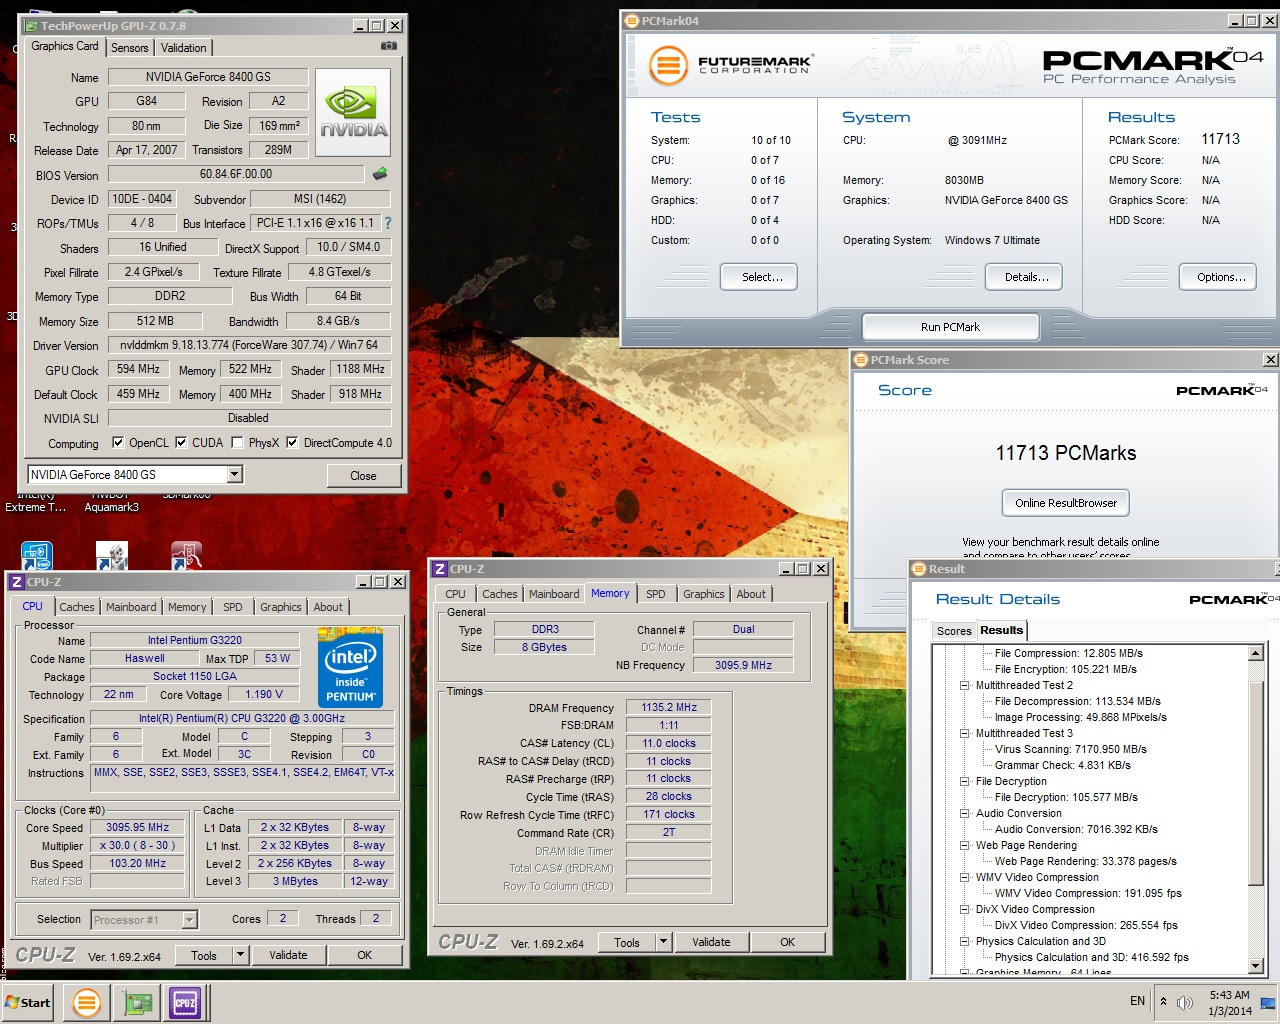The height and width of the screenshot is (1024, 1280).
Task: Toggle the OpenCL checkbox
Action: pyautogui.click(x=118, y=442)
